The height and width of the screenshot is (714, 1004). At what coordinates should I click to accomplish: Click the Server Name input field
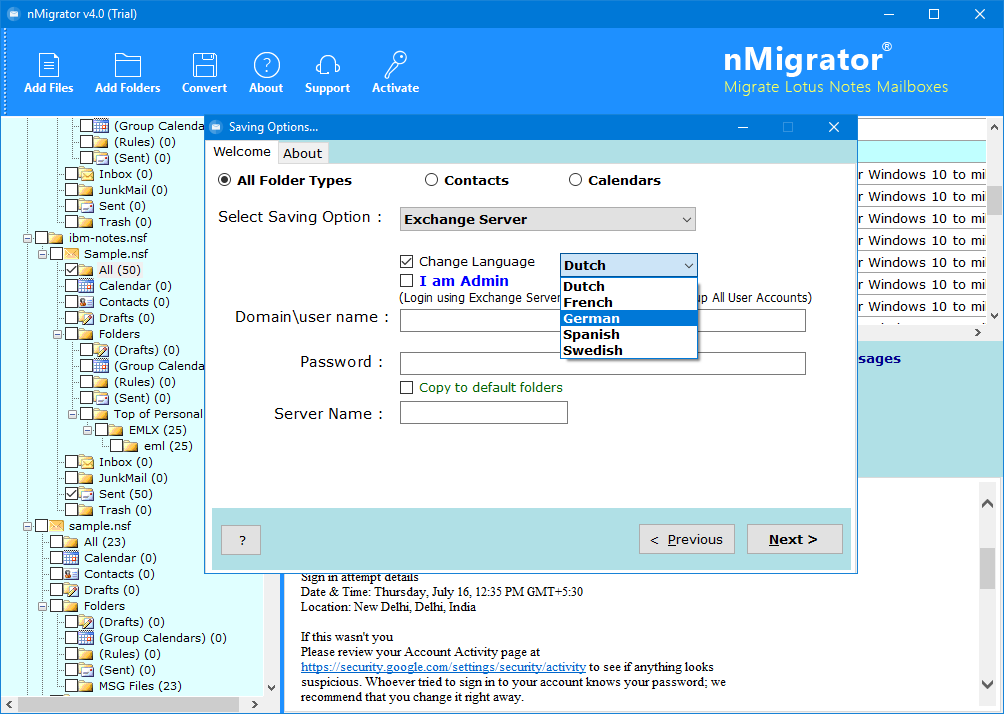483,412
